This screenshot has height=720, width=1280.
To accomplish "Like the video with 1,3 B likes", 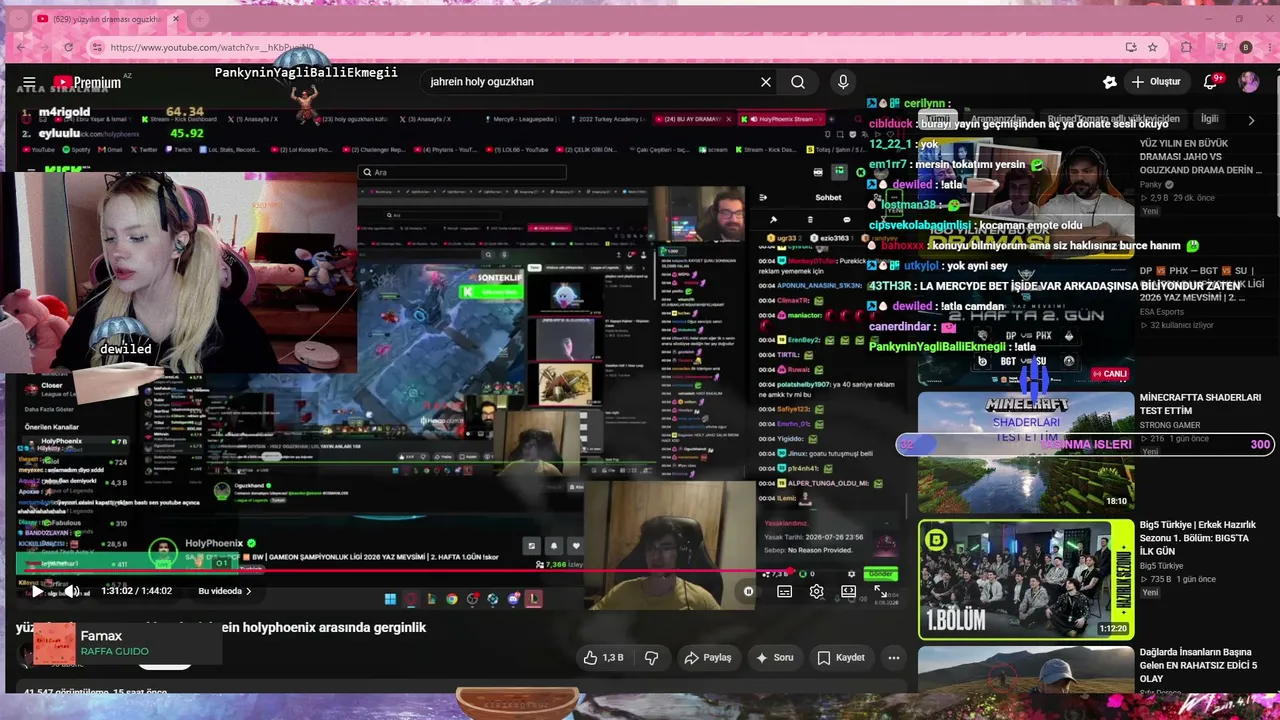I will click(x=604, y=657).
